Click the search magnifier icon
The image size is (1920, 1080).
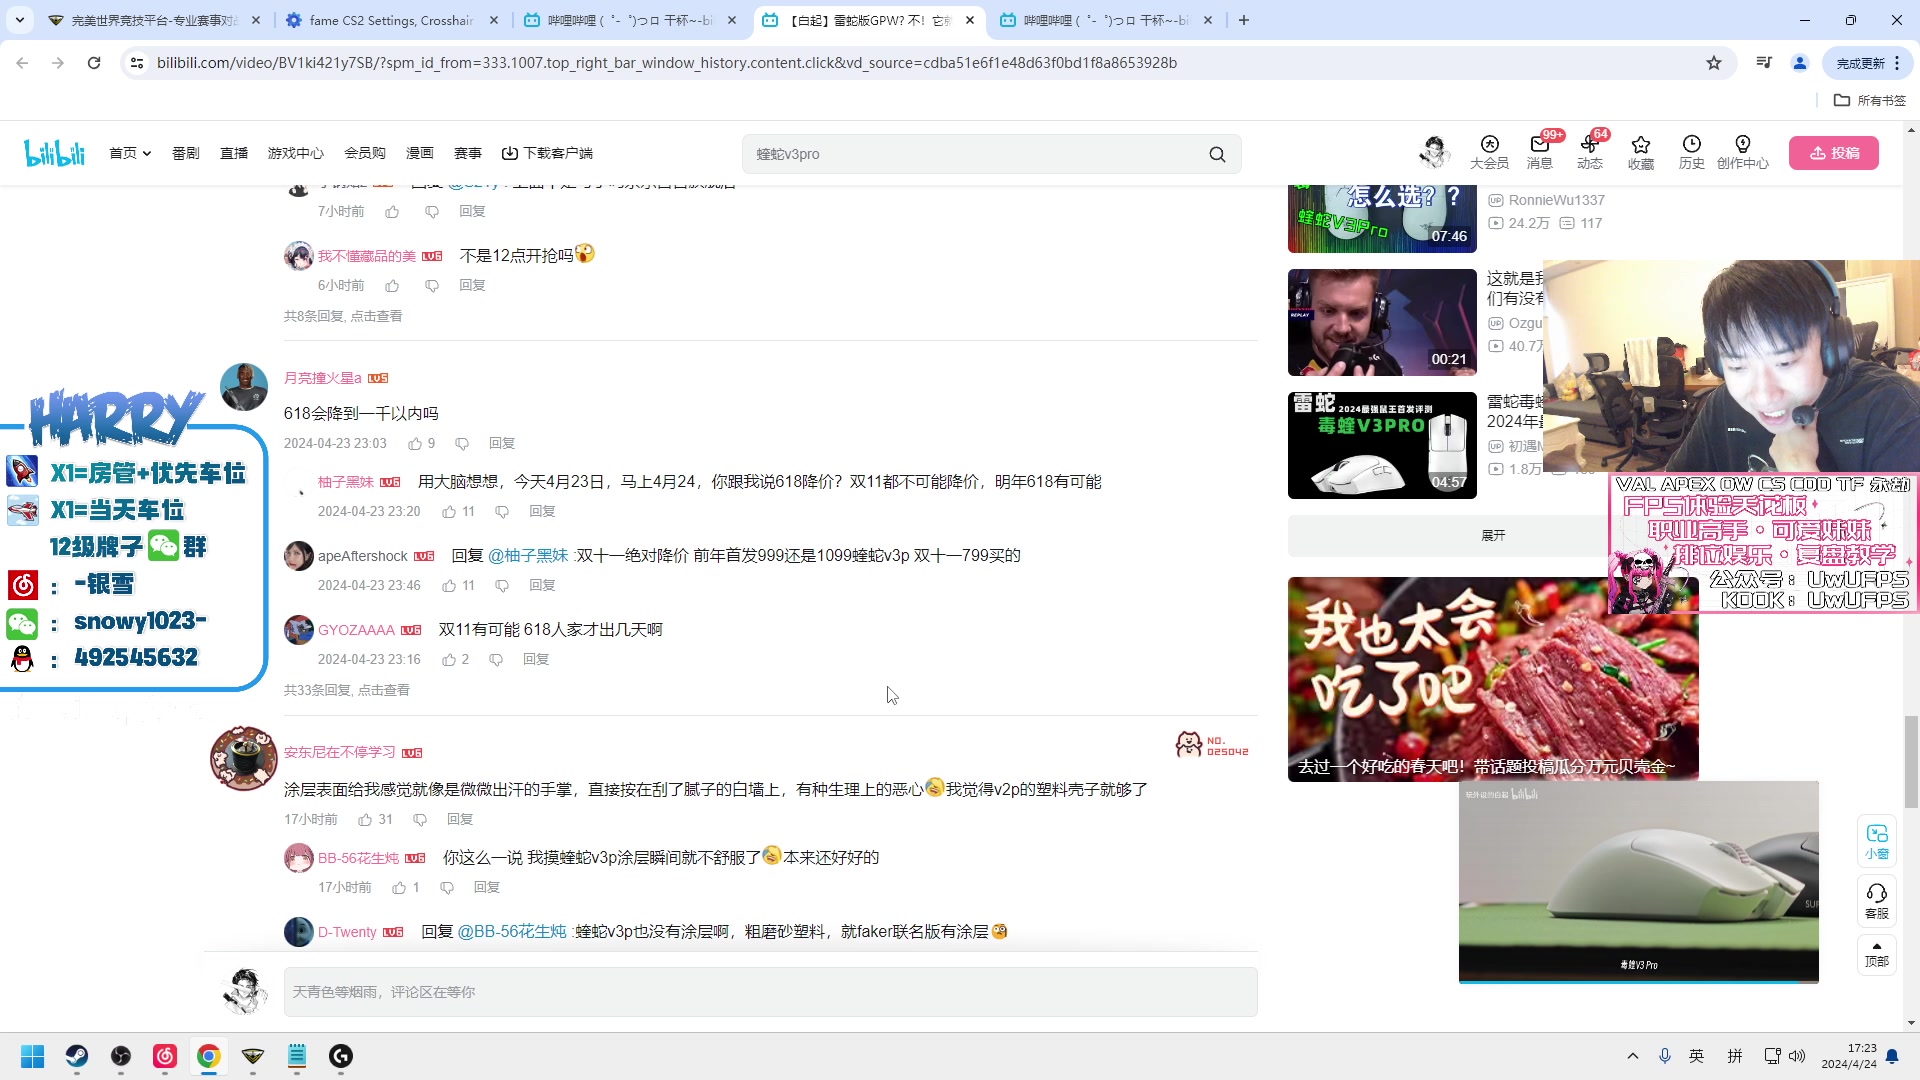click(x=1217, y=154)
